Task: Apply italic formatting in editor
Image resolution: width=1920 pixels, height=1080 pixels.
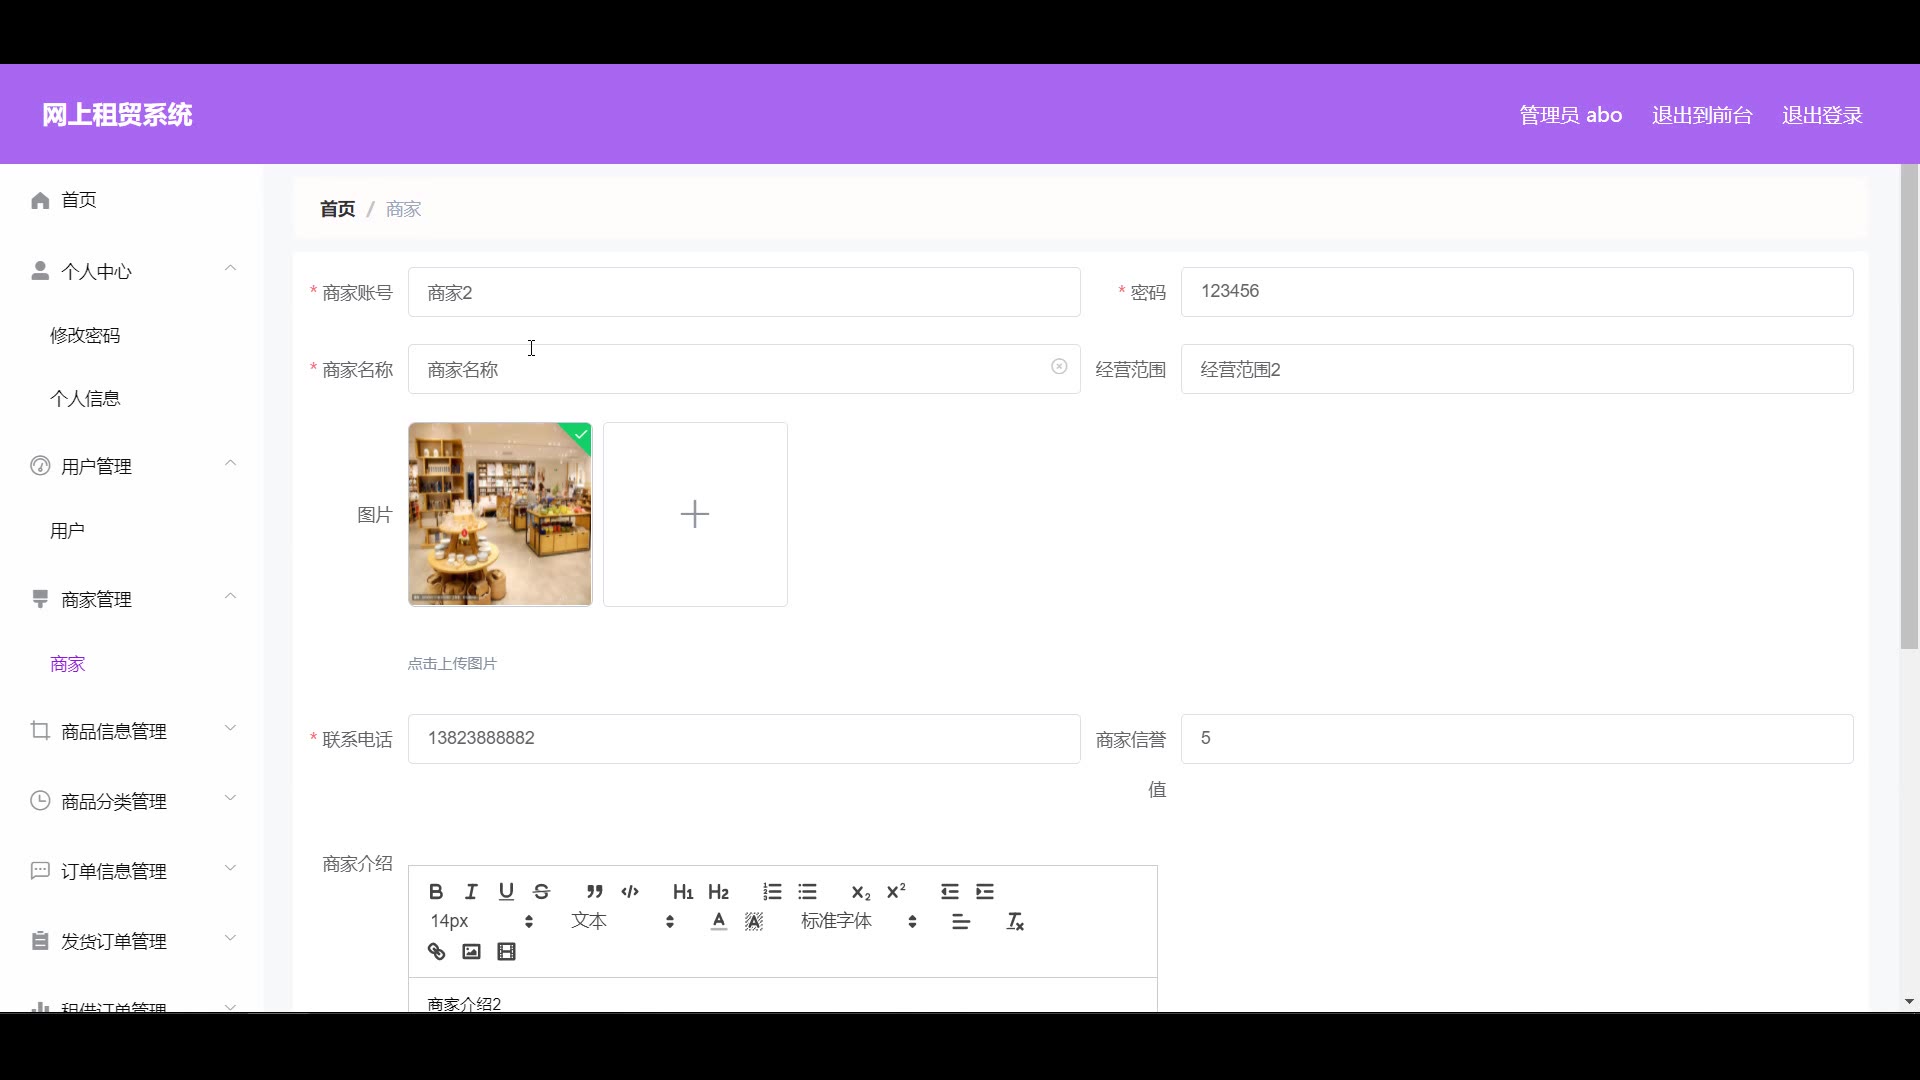Action: [471, 891]
